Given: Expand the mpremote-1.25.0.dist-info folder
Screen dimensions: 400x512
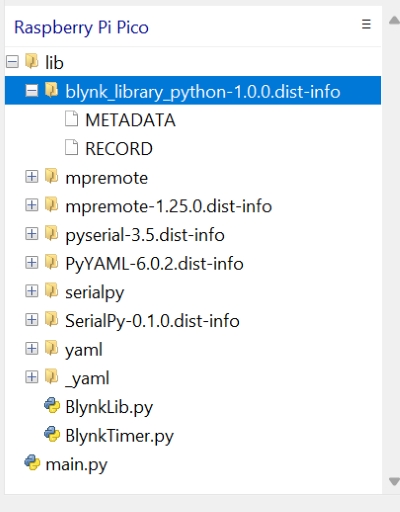Looking at the screenshot, I should click(x=32, y=205).
